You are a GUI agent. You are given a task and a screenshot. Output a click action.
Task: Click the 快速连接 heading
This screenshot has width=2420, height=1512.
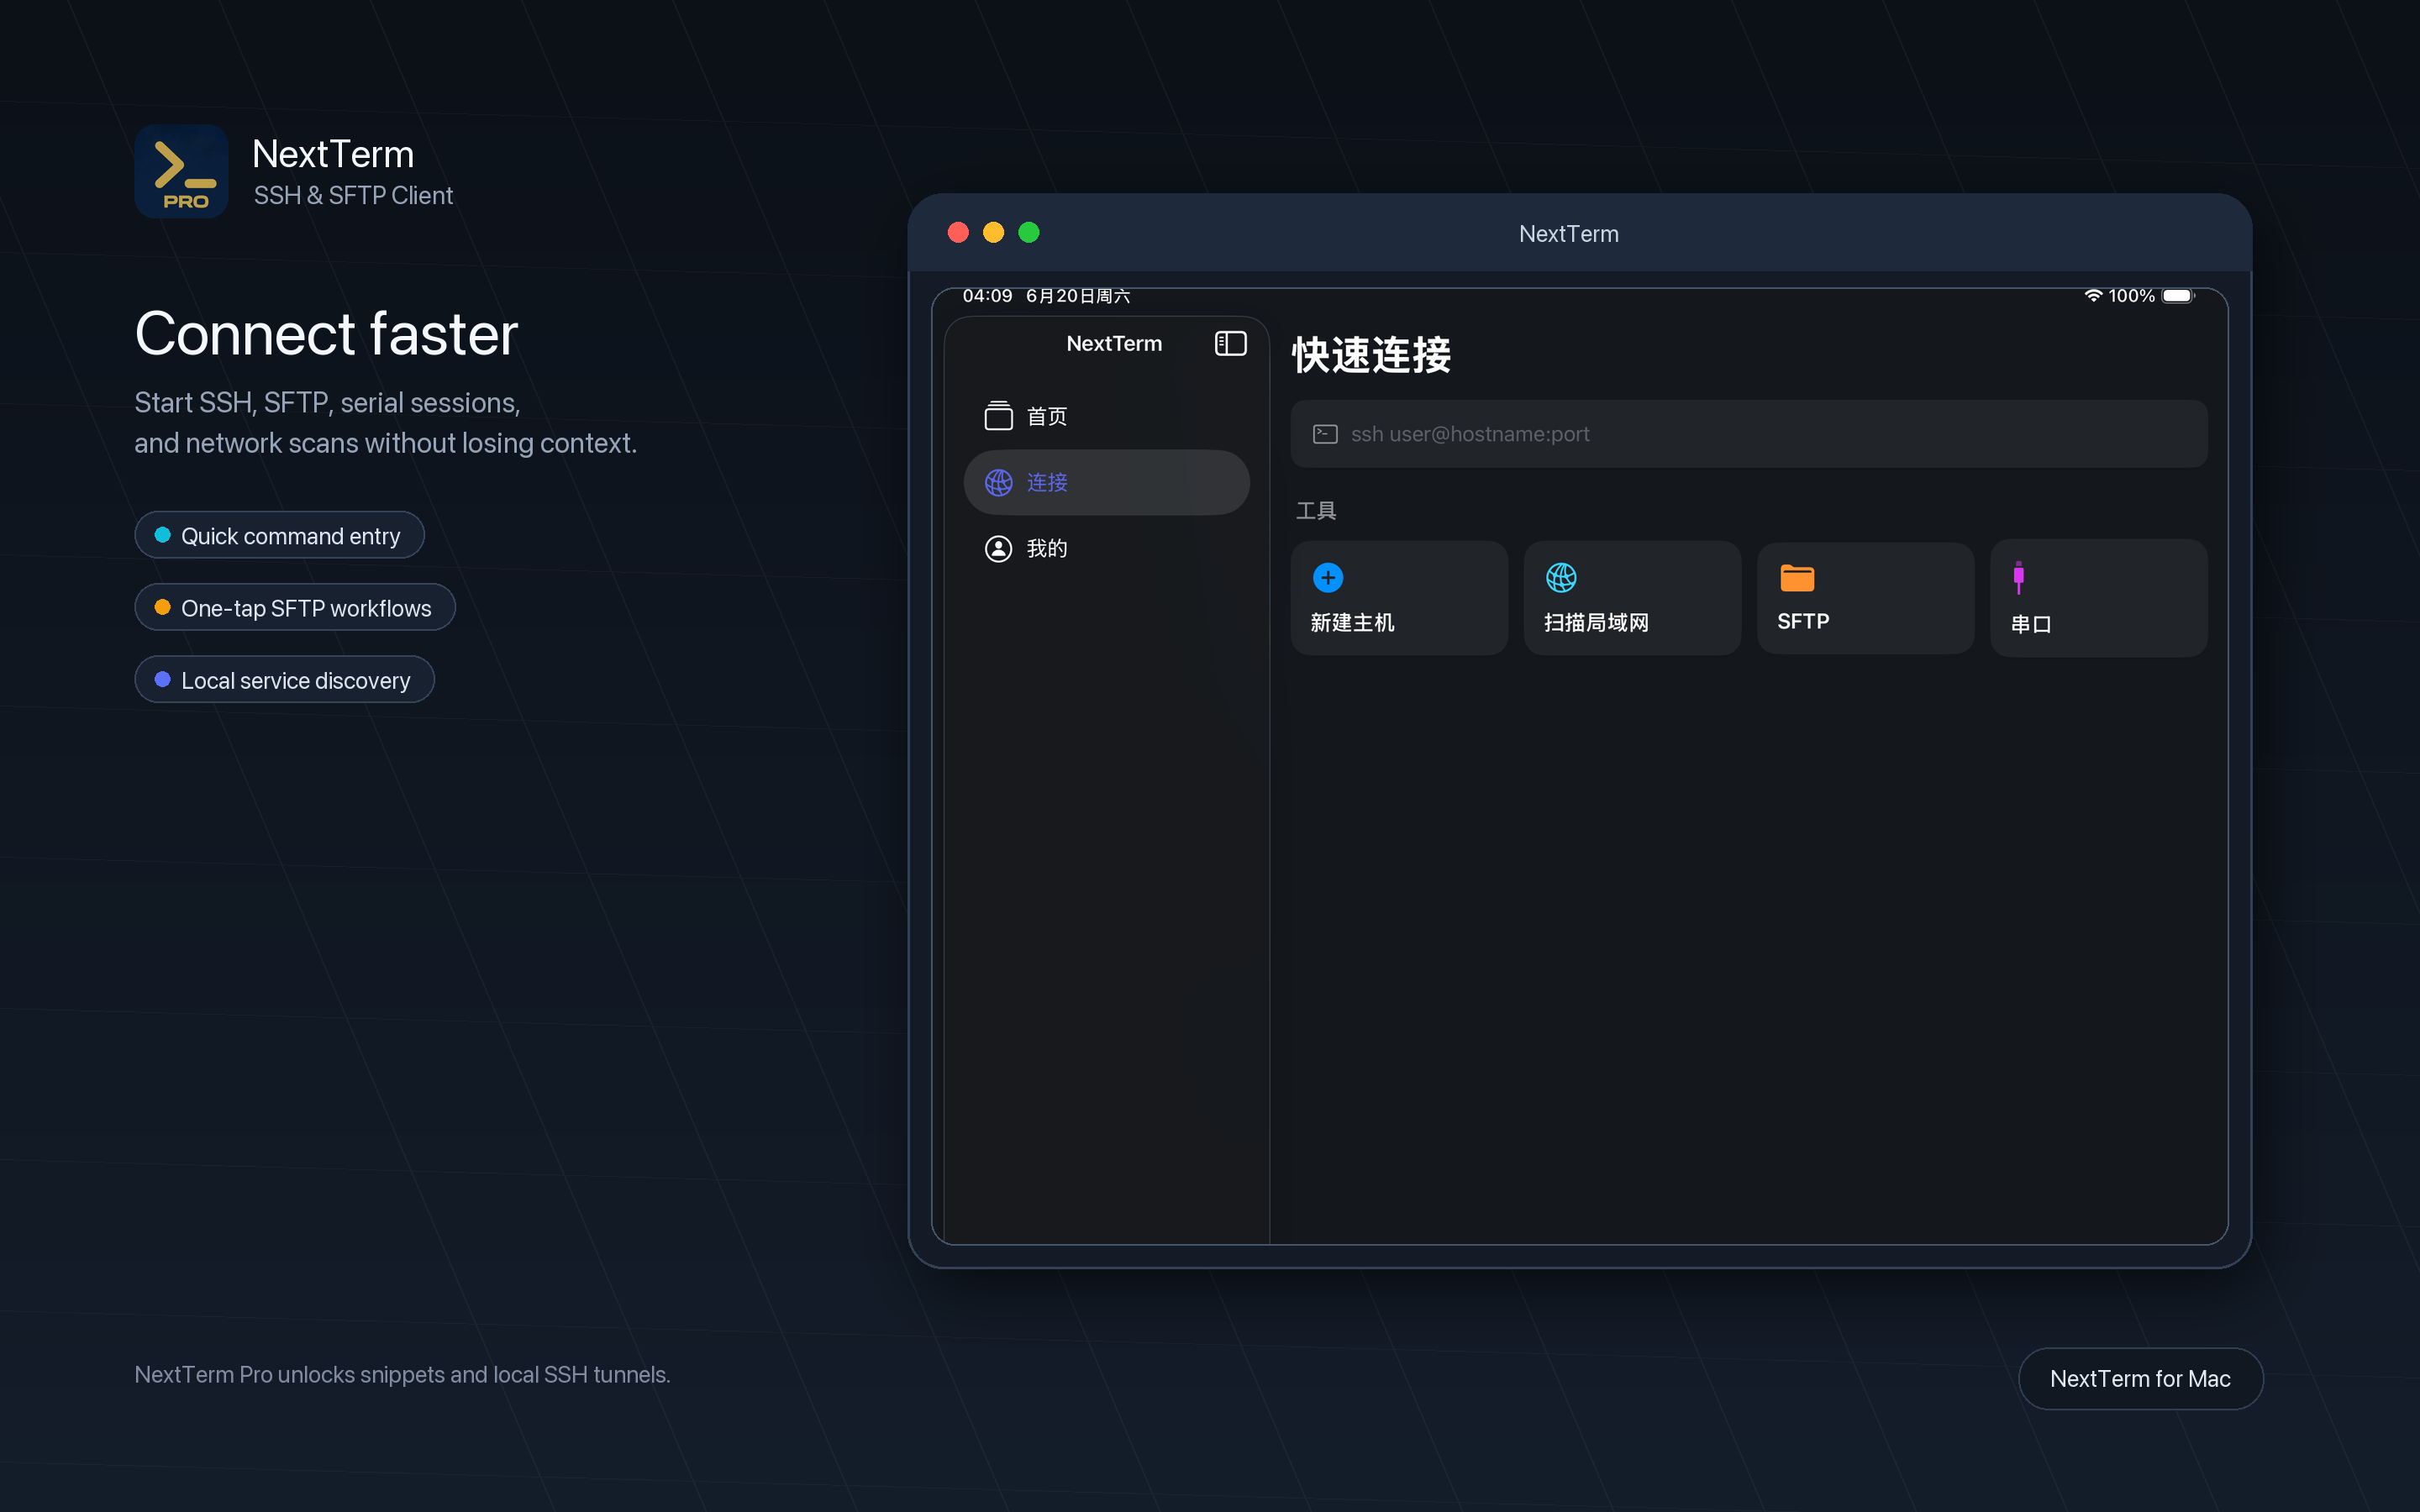(1371, 355)
